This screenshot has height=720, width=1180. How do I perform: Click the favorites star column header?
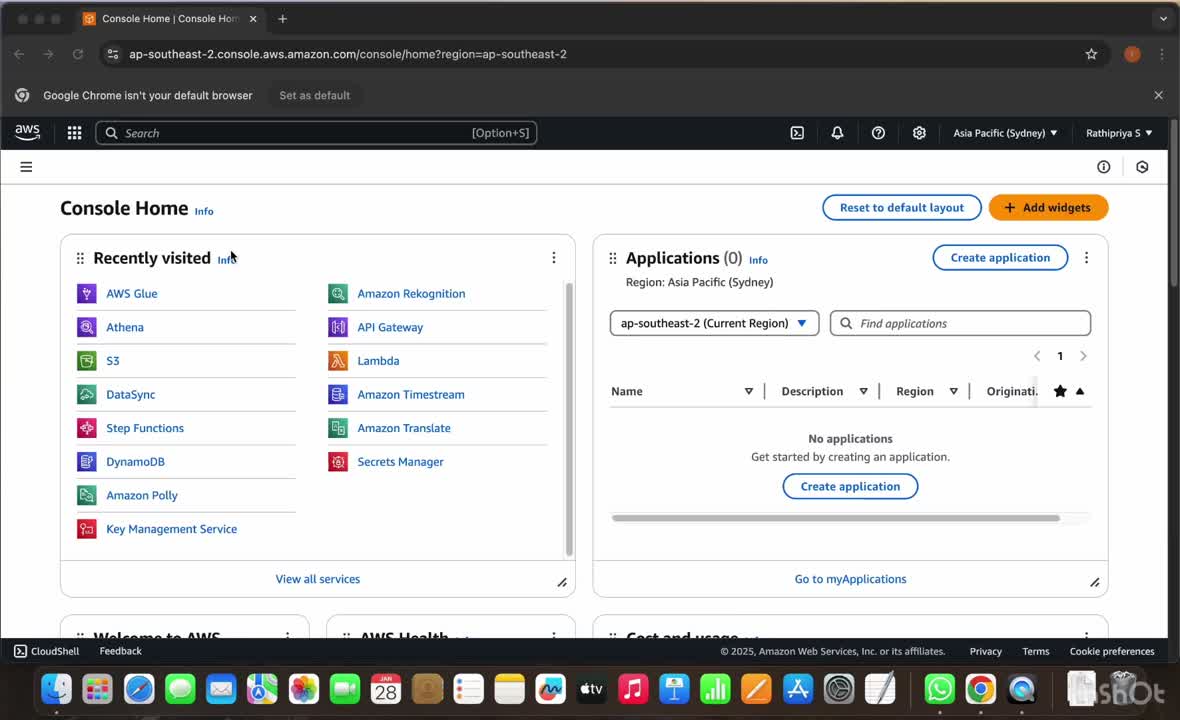[x=1060, y=391]
